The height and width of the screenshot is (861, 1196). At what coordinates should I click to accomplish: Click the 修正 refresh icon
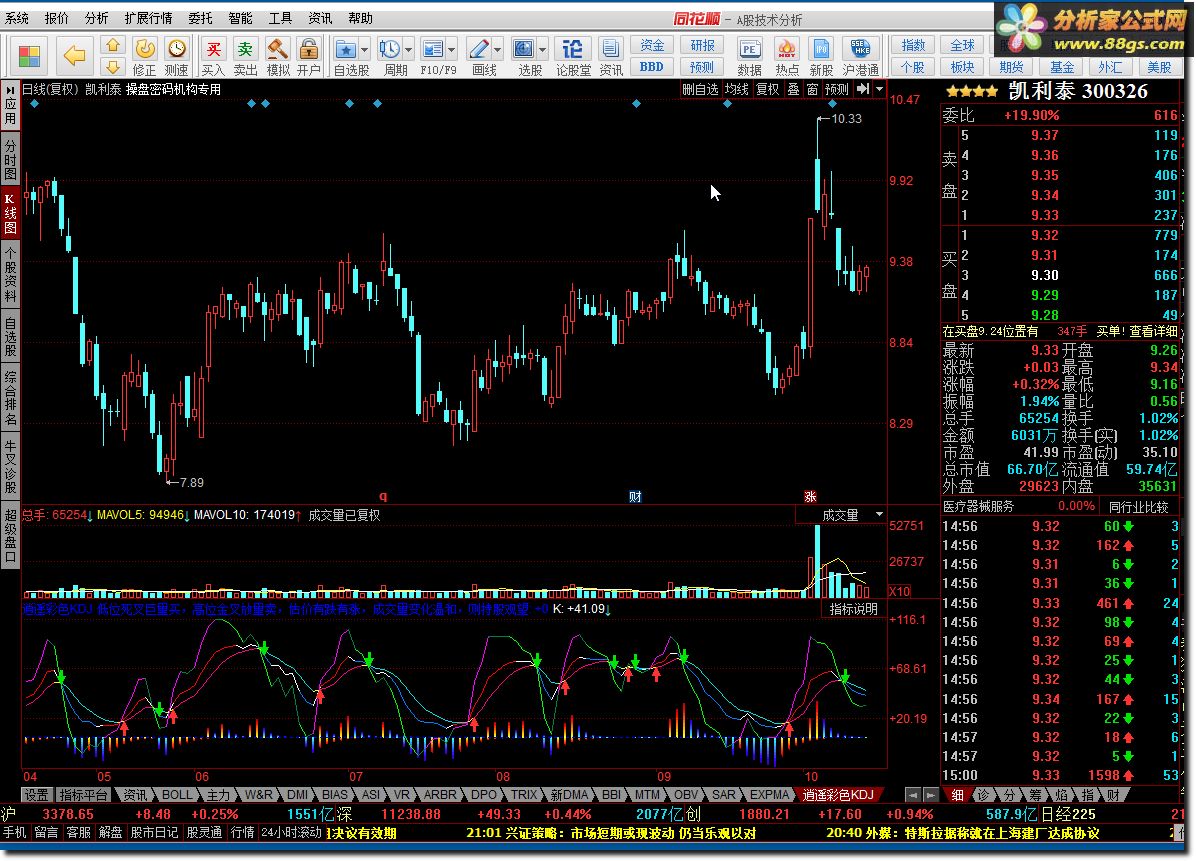[144, 50]
